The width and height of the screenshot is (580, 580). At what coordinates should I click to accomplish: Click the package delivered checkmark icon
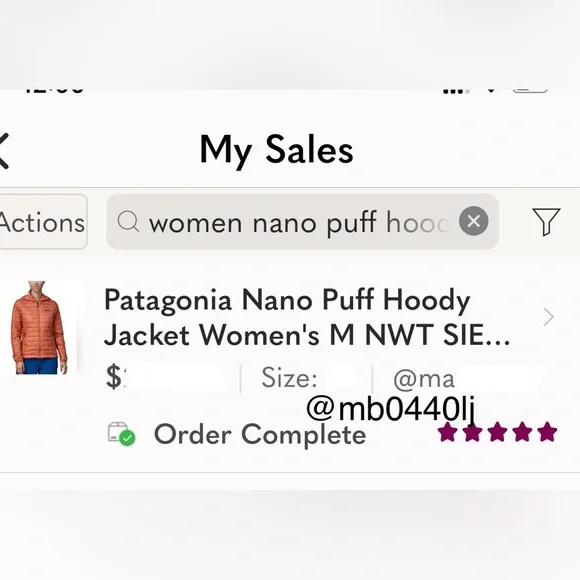(x=122, y=434)
